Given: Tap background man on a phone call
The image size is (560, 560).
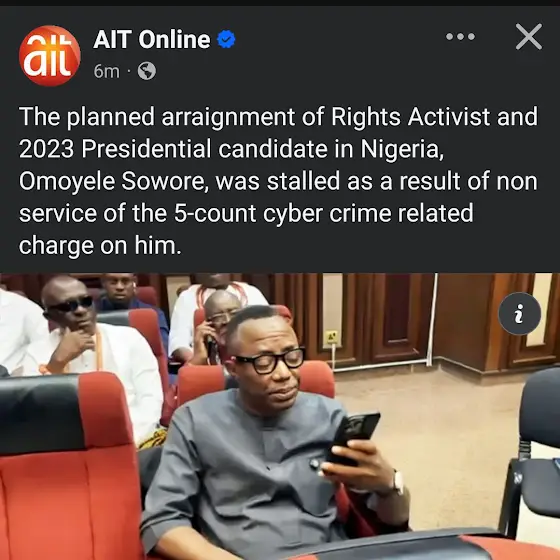Looking at the screenshot, I should pyautogui.click(x=218, y=329).
